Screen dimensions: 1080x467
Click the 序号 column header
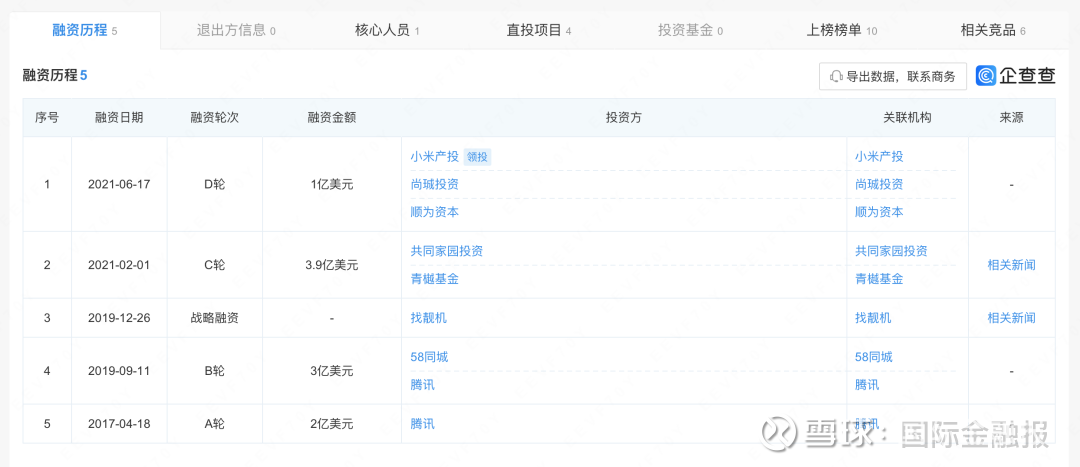(47, 117)
